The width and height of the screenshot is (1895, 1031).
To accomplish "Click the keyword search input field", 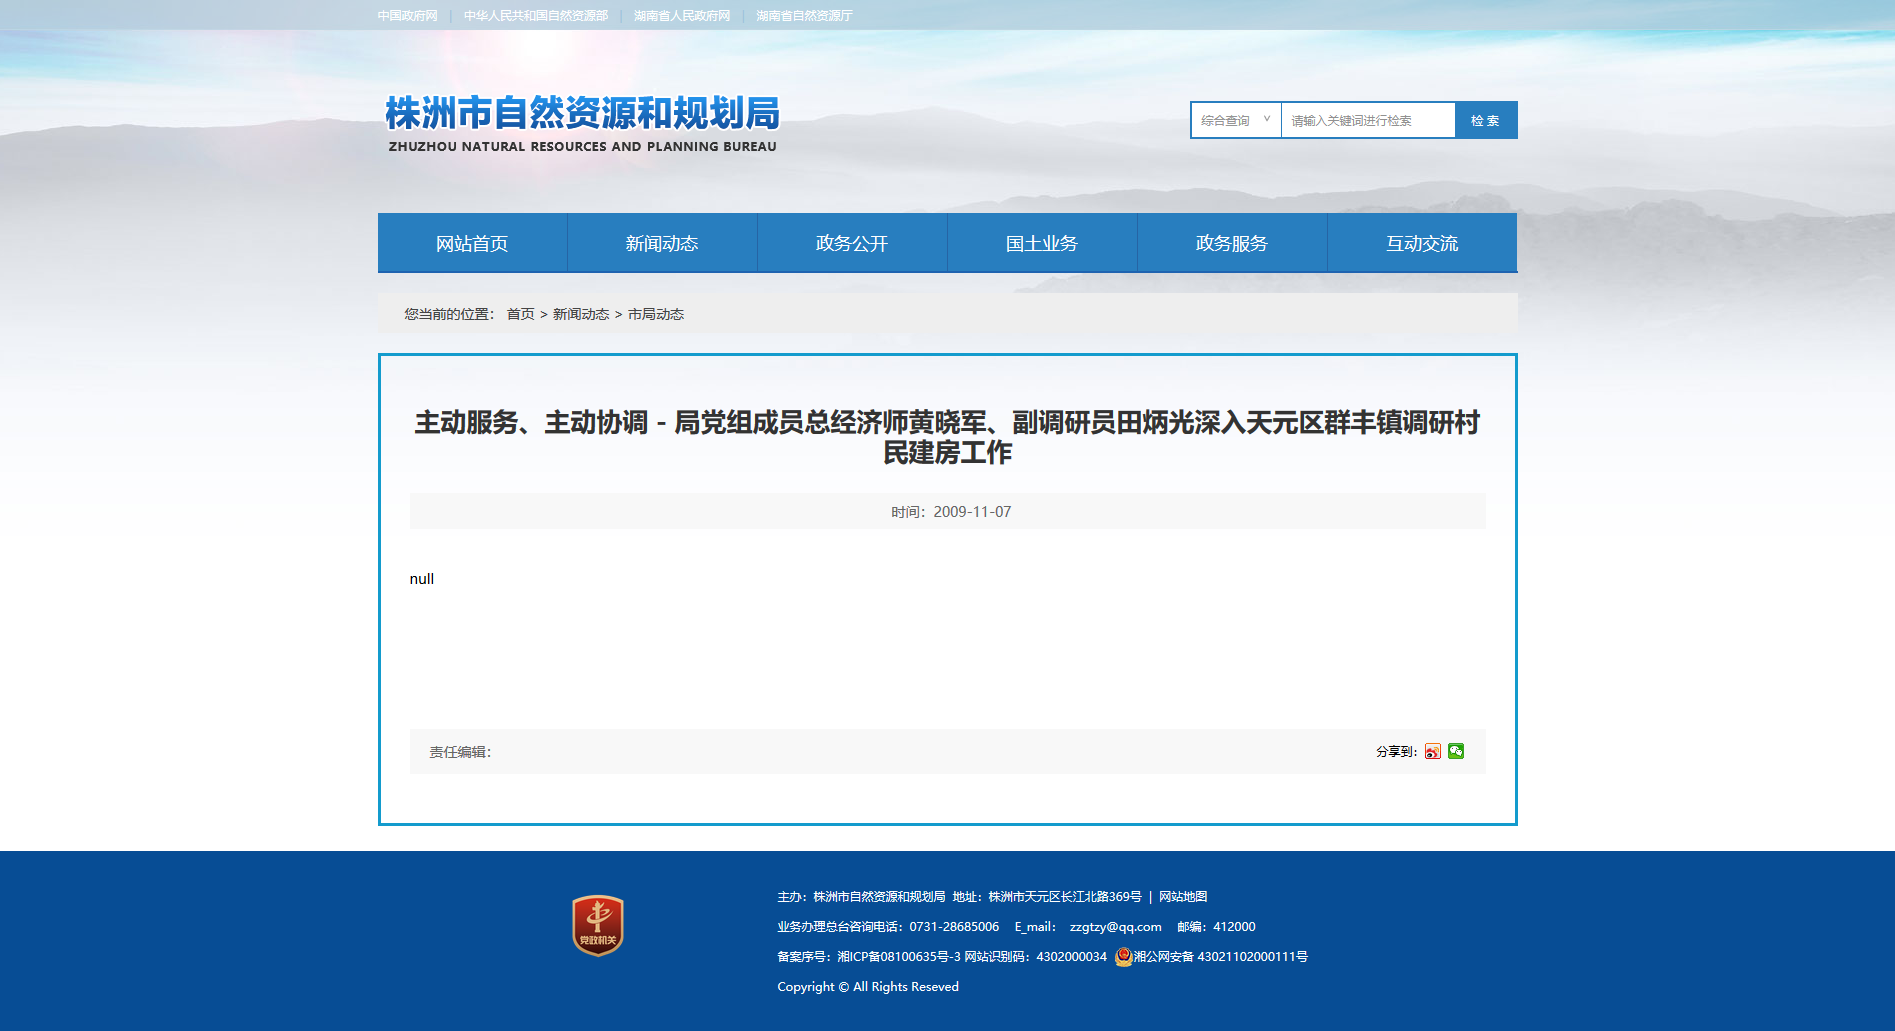I will pos(1367,121).
